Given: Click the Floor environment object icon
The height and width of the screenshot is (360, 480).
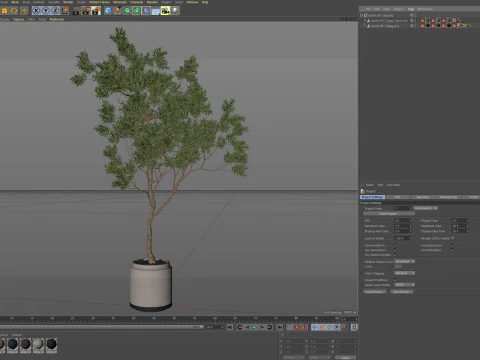Looking at the screenshot, I should [156, 11].
